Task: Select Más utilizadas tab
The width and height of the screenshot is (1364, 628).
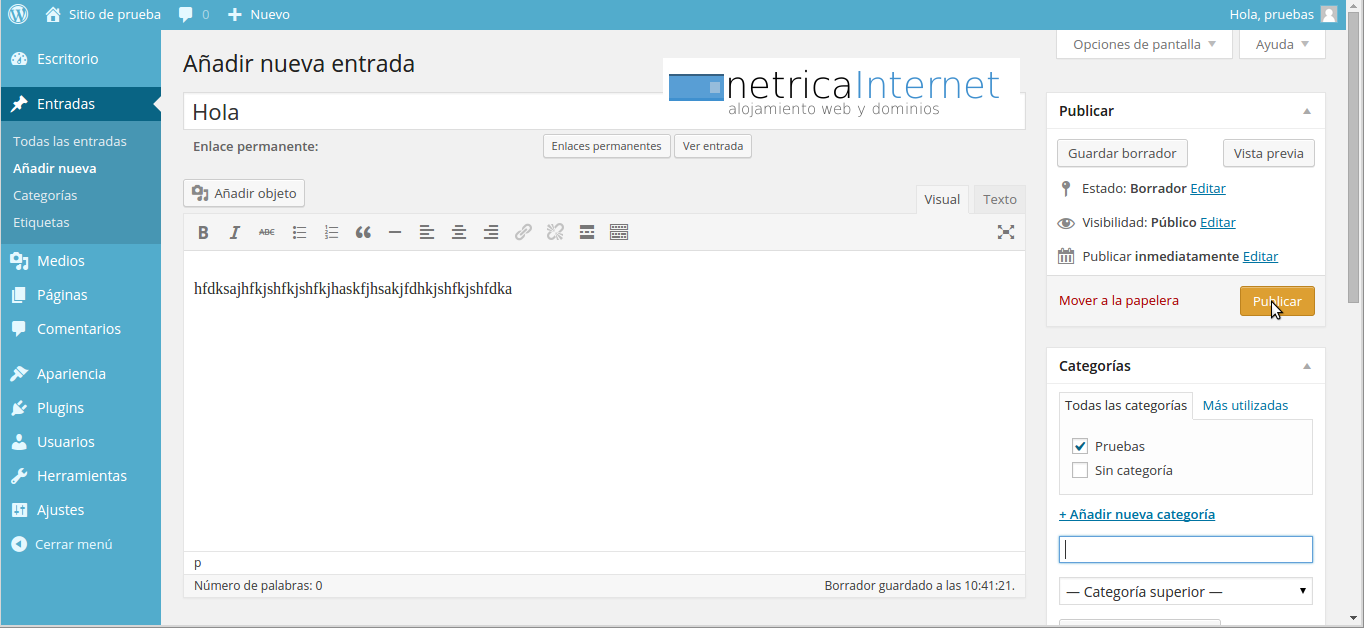Action: tap(1245, 405)
